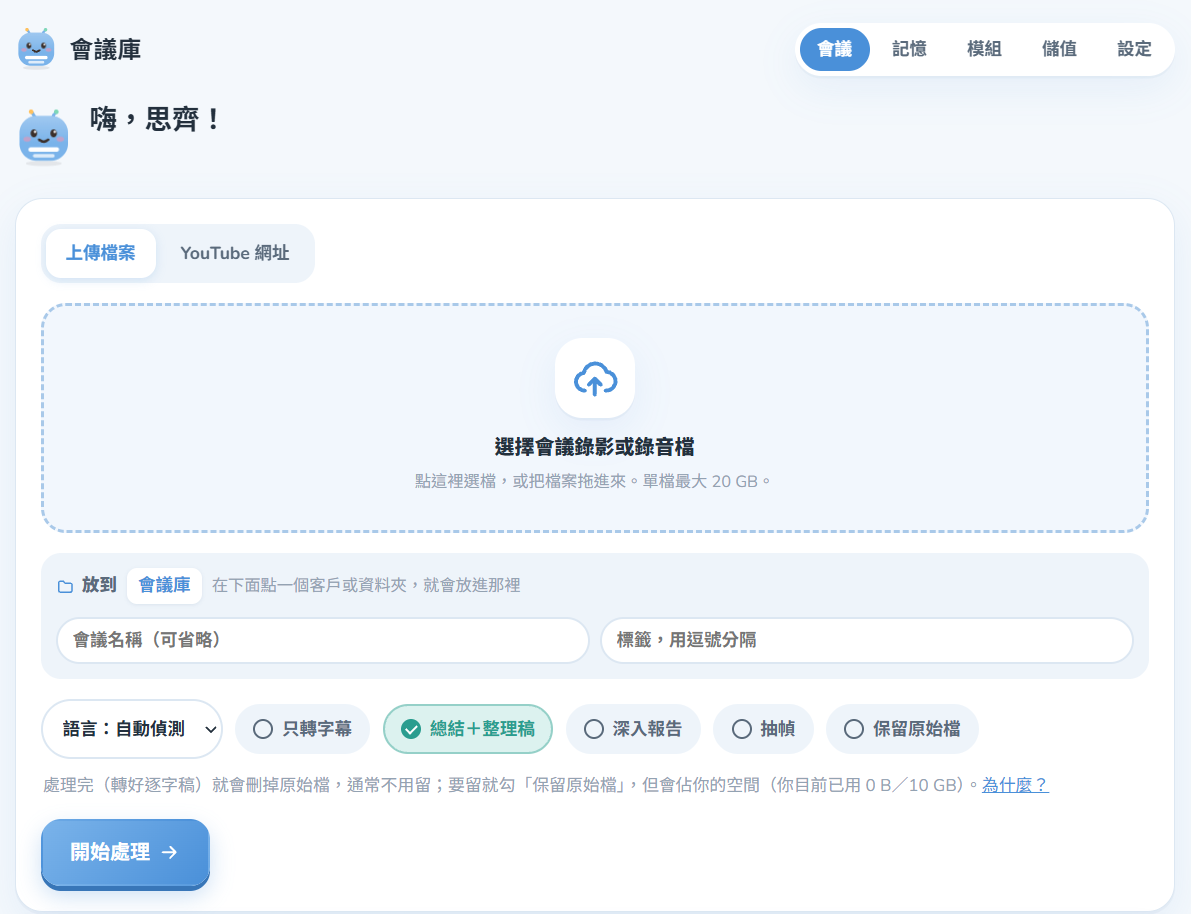Click the 會議庫 destination chip
Image resolution: width=1191 pixels, height=914 pixels.
coord(164,586)
